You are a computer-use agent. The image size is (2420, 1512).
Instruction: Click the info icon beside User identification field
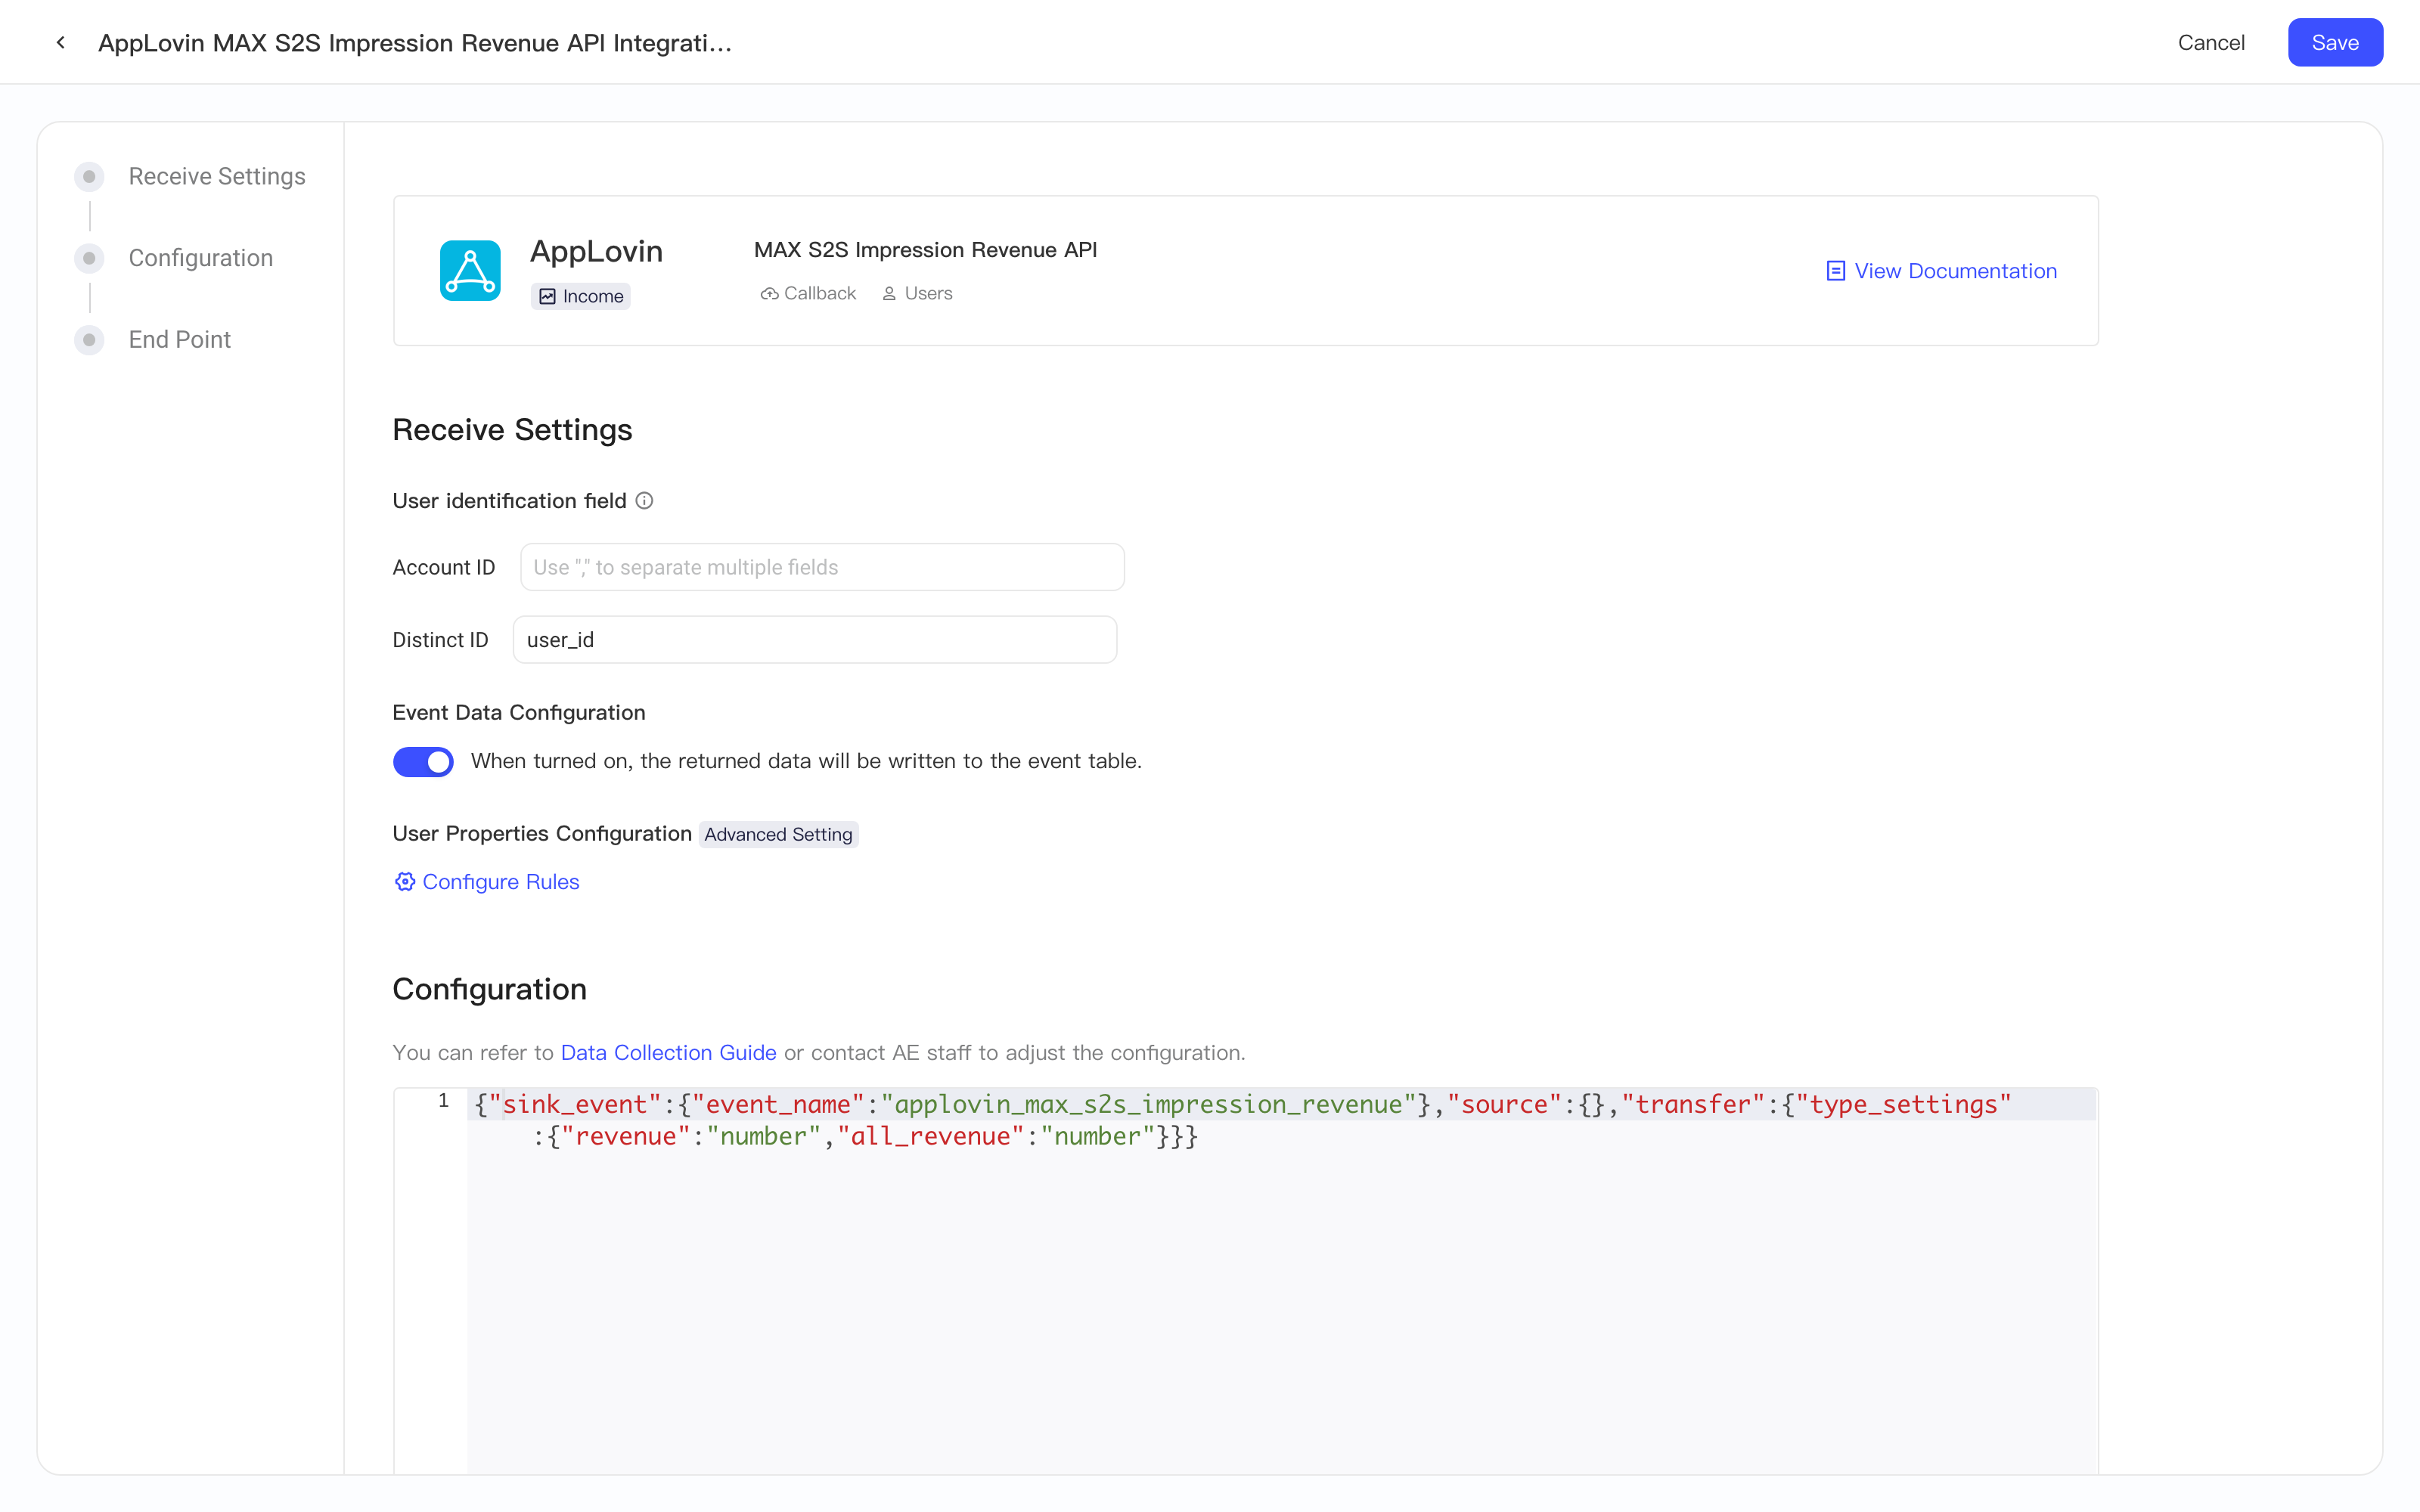tap(645, 501)
